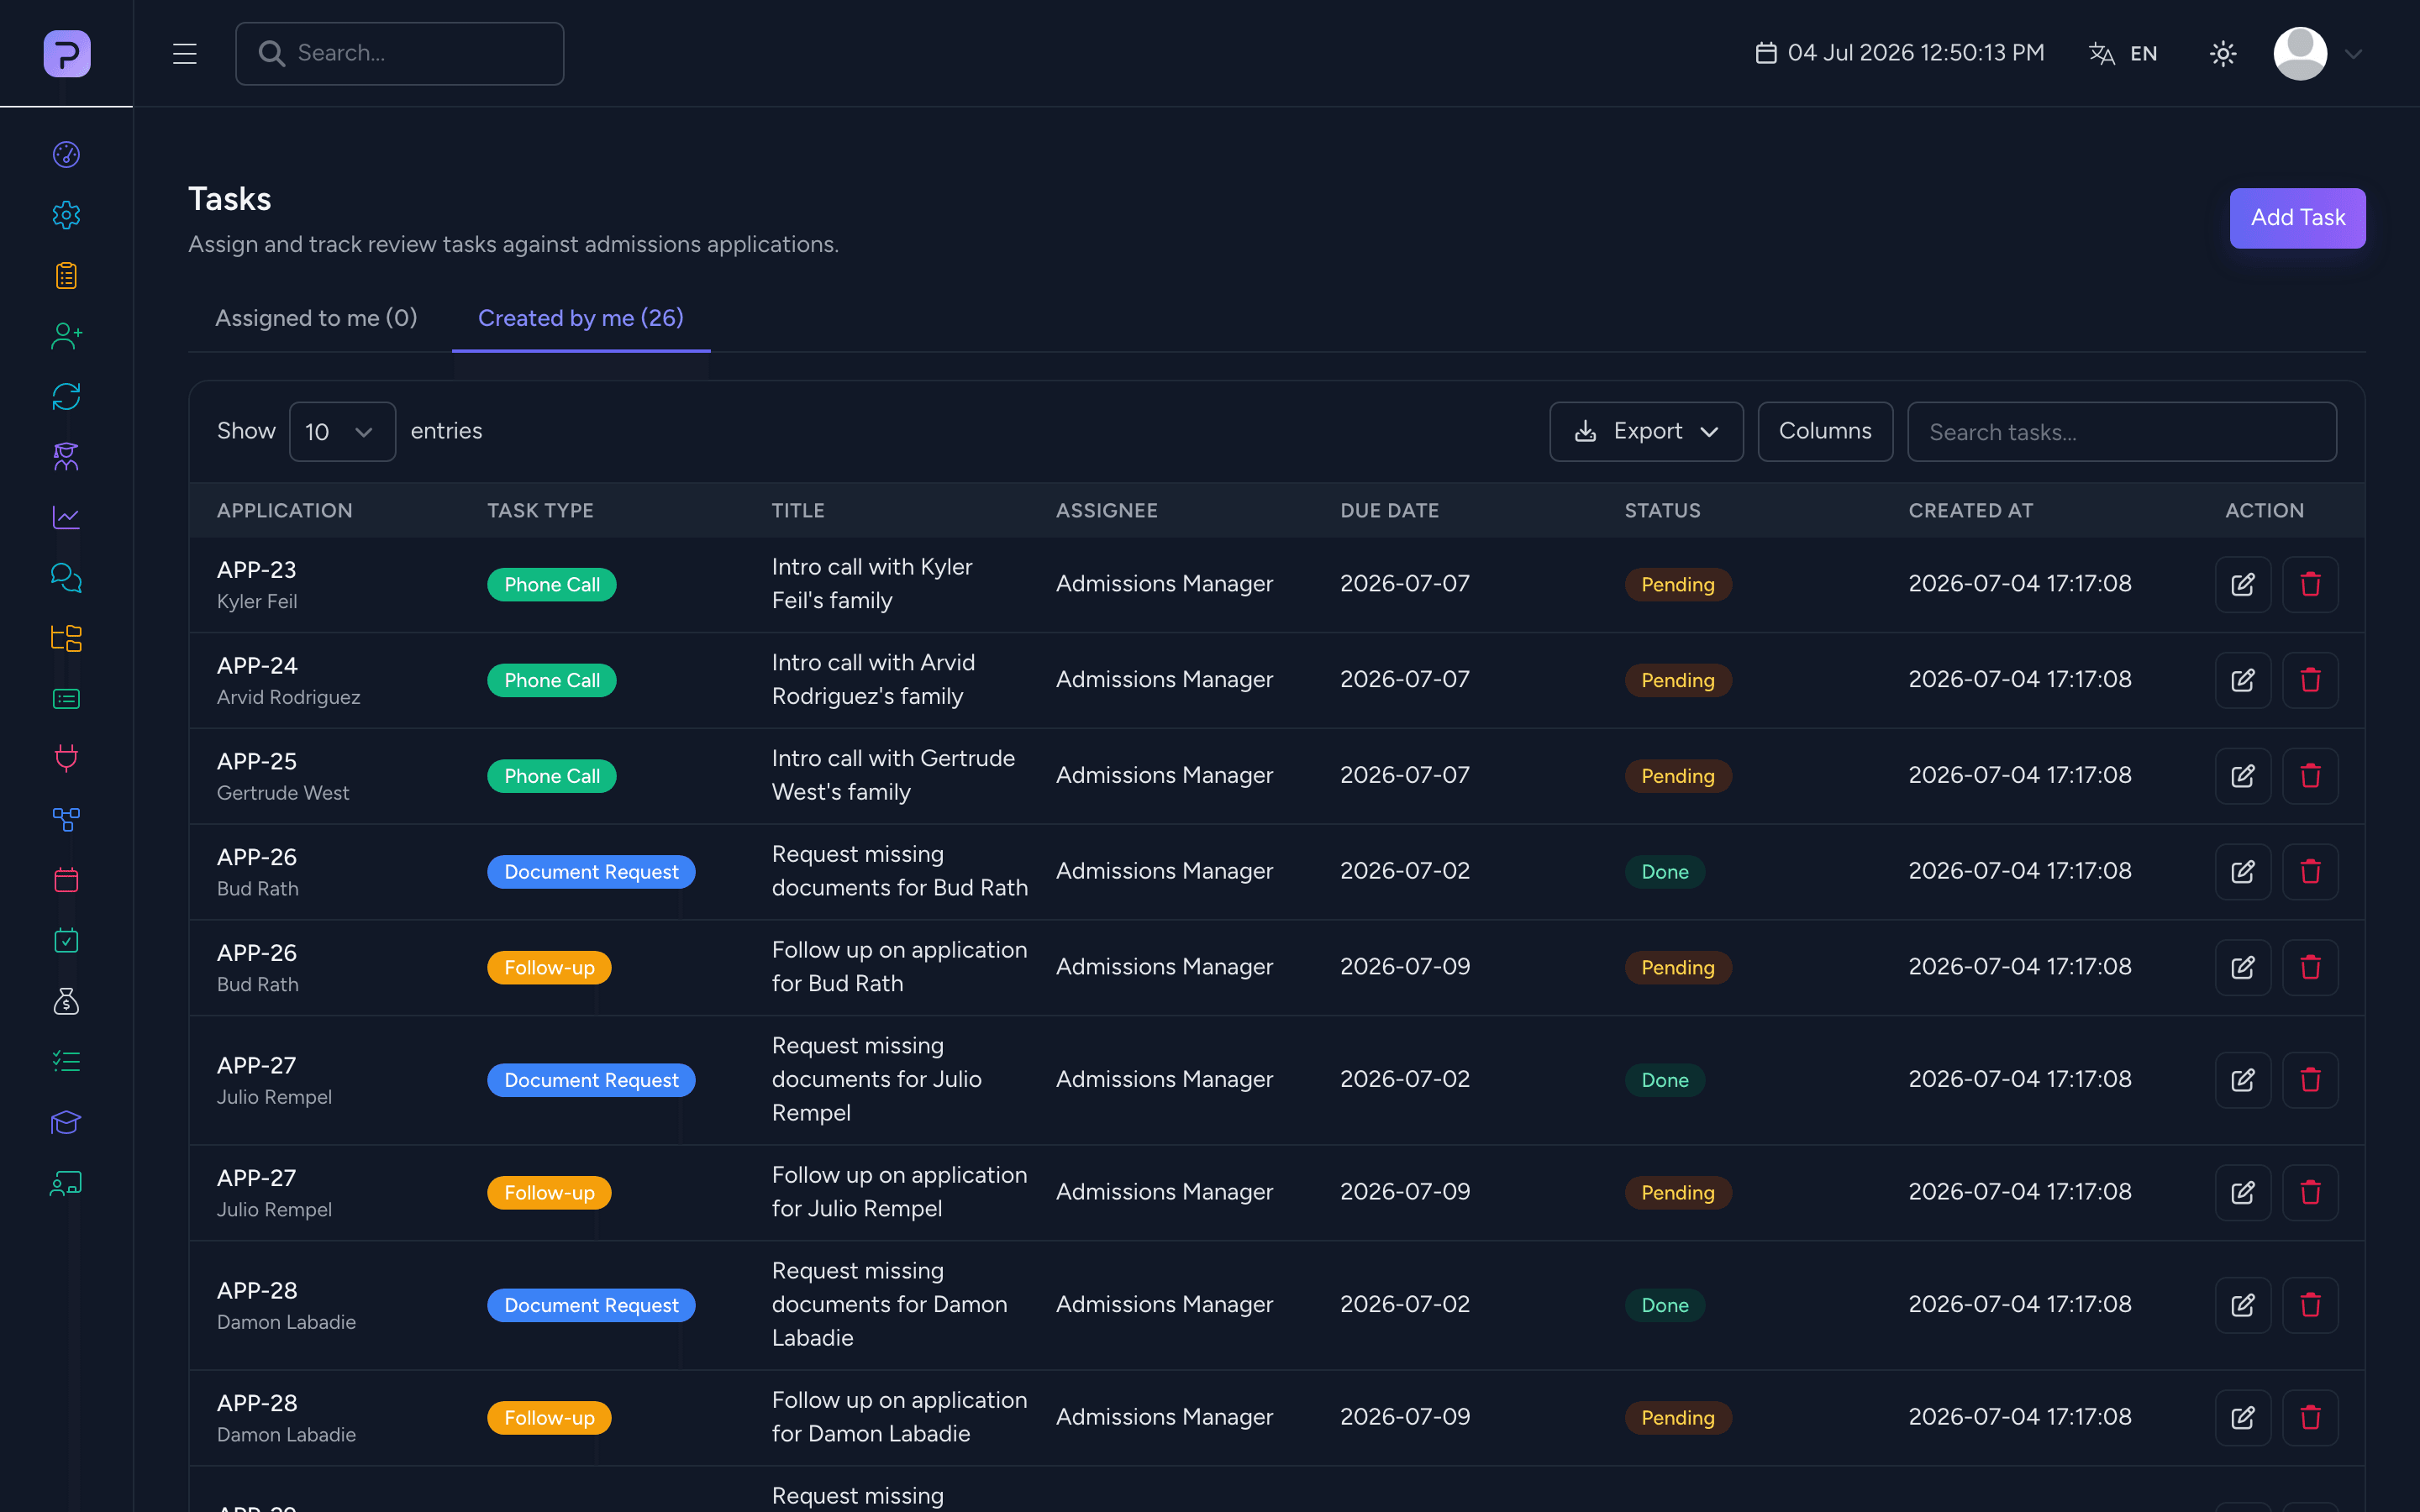Click the Add Task button
2420x1512 pixels.
click(2297, 218)
